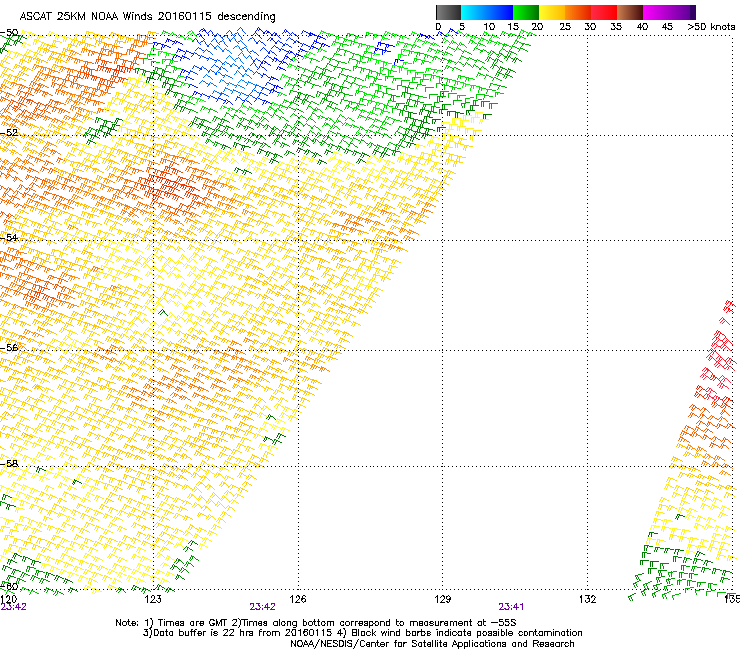
Task: Click the '>50 knots' legend label
Action: click(711, 27)
